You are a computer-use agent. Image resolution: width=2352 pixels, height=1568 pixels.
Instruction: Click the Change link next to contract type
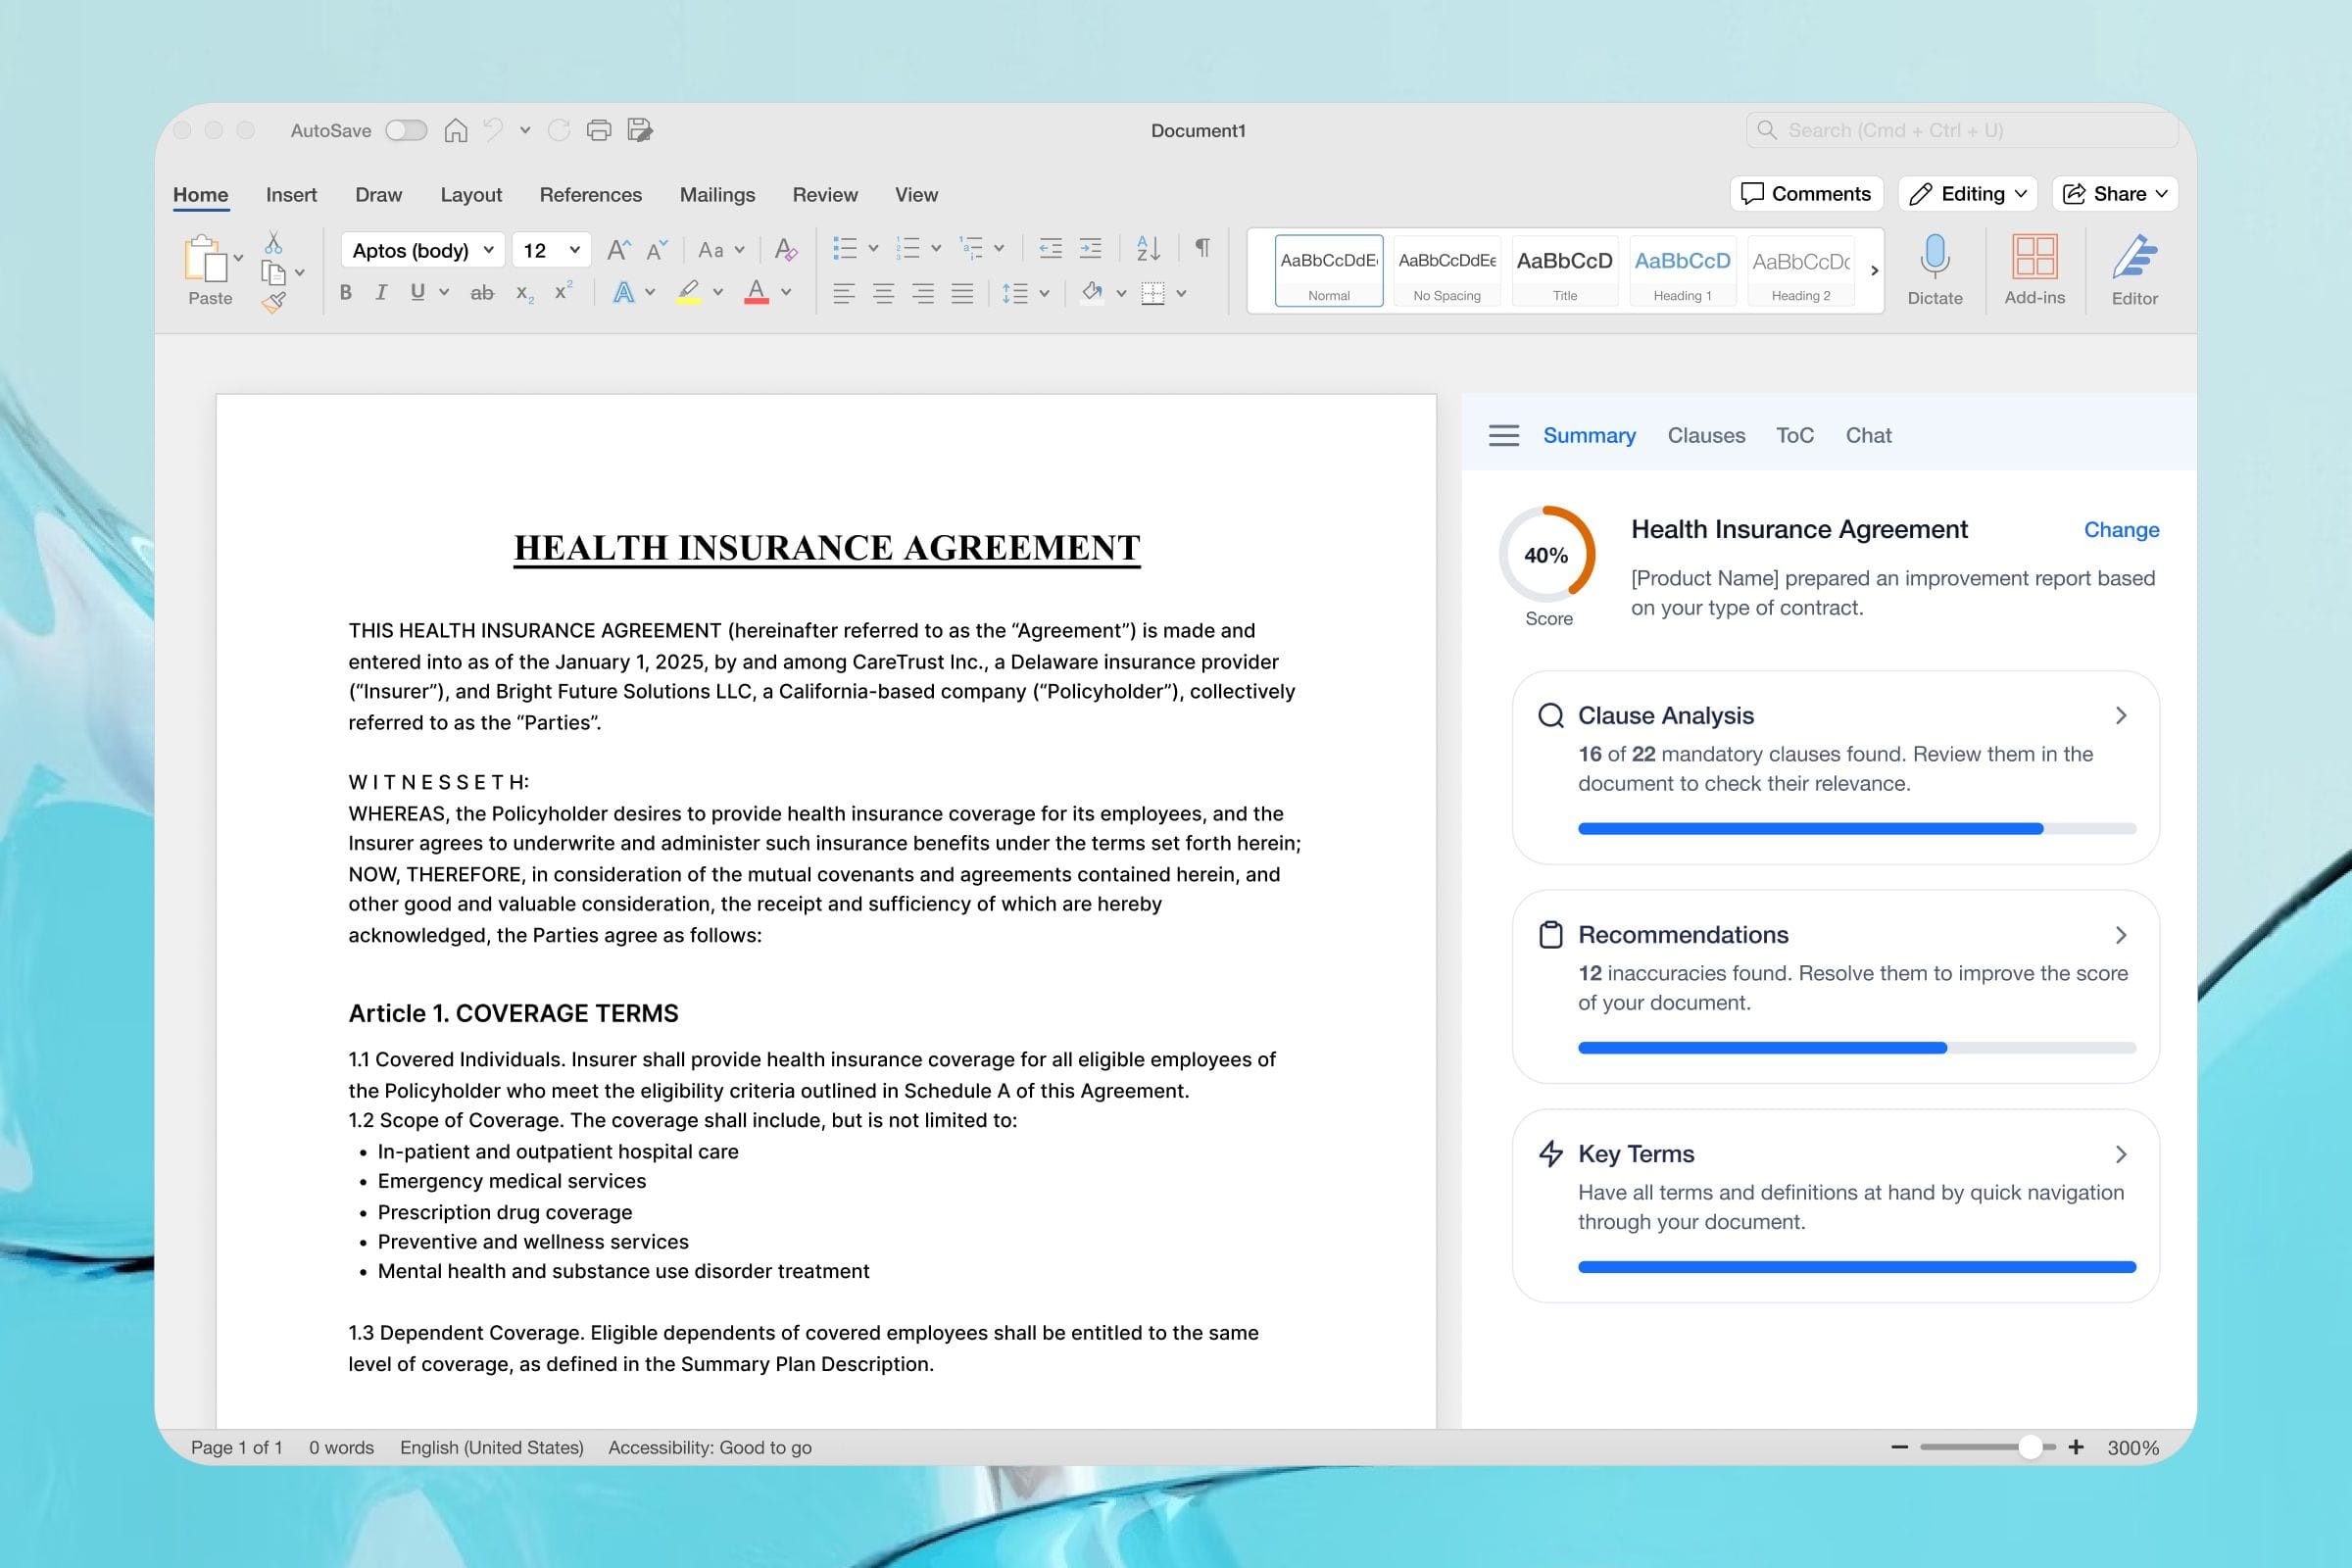2121,529
